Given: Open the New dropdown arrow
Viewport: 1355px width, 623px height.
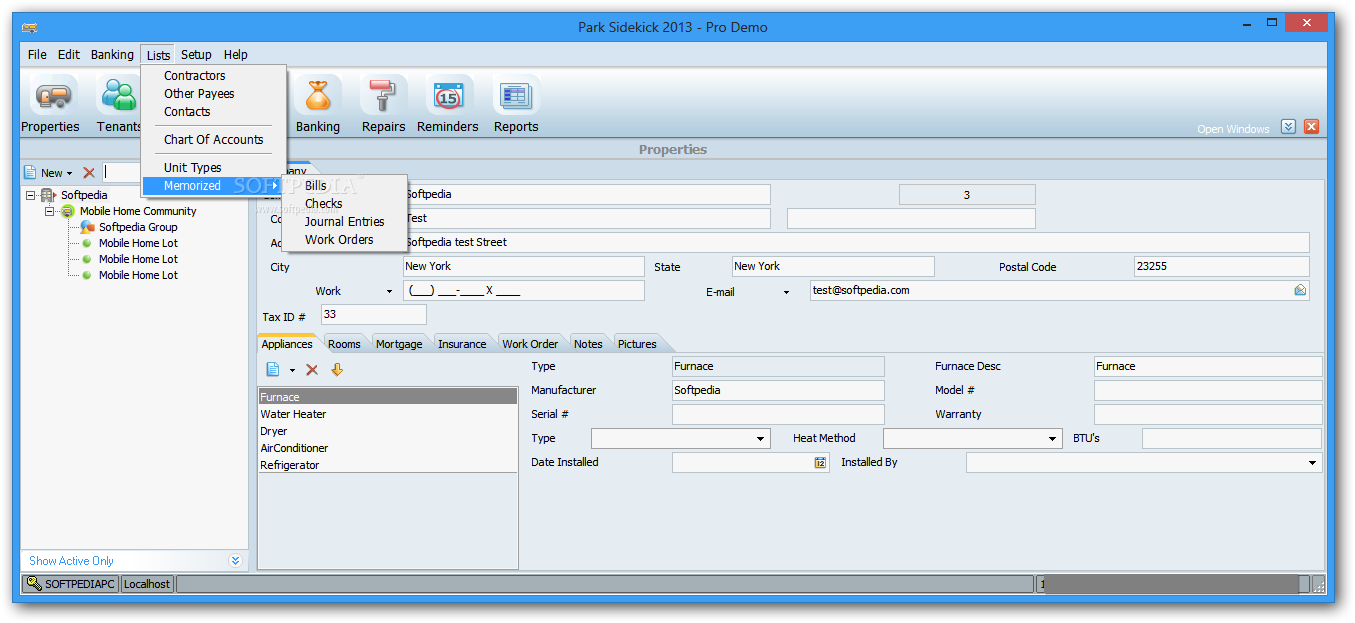Looking at the screenshot, I should pos(70,174).
